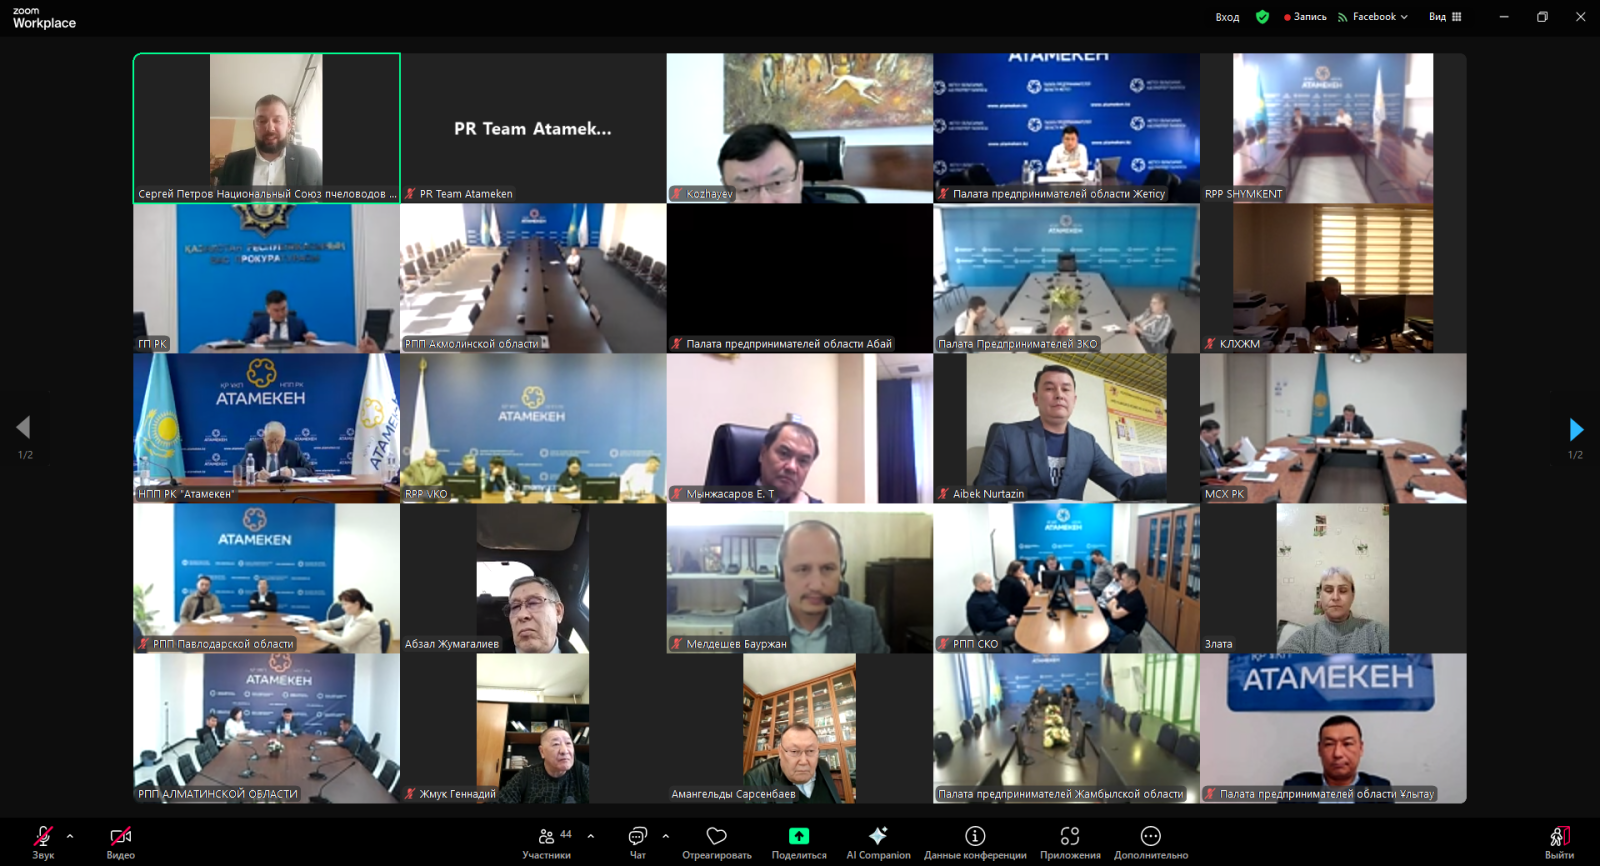Select РПП Акмолинской области tile
The image size is (1600, 866).
pyautogui.click(x=533, y=278)
